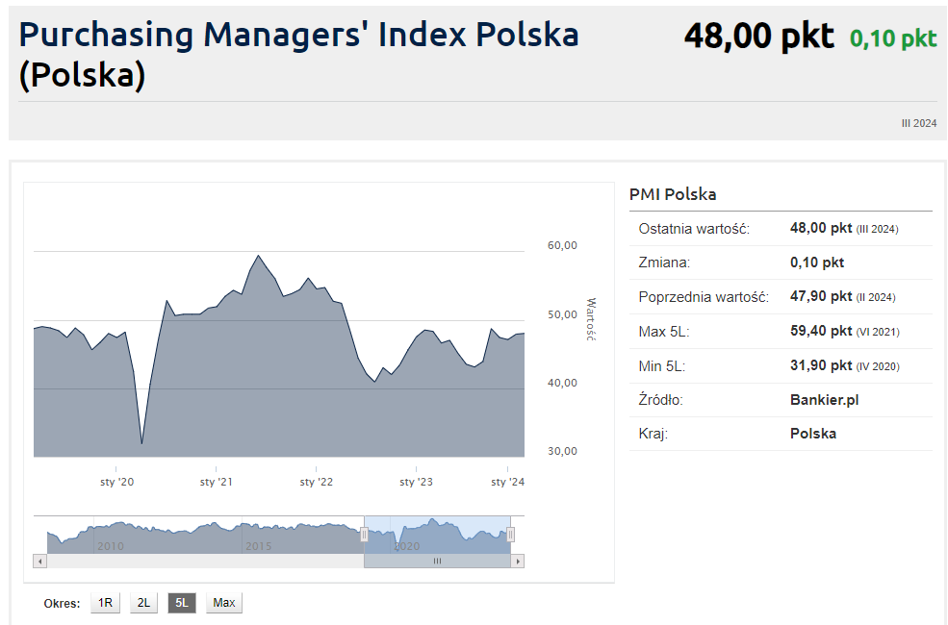Click the Max 5L value 59,40 pkt
Screen dimensions: 948x625
(x=821, y=331)
